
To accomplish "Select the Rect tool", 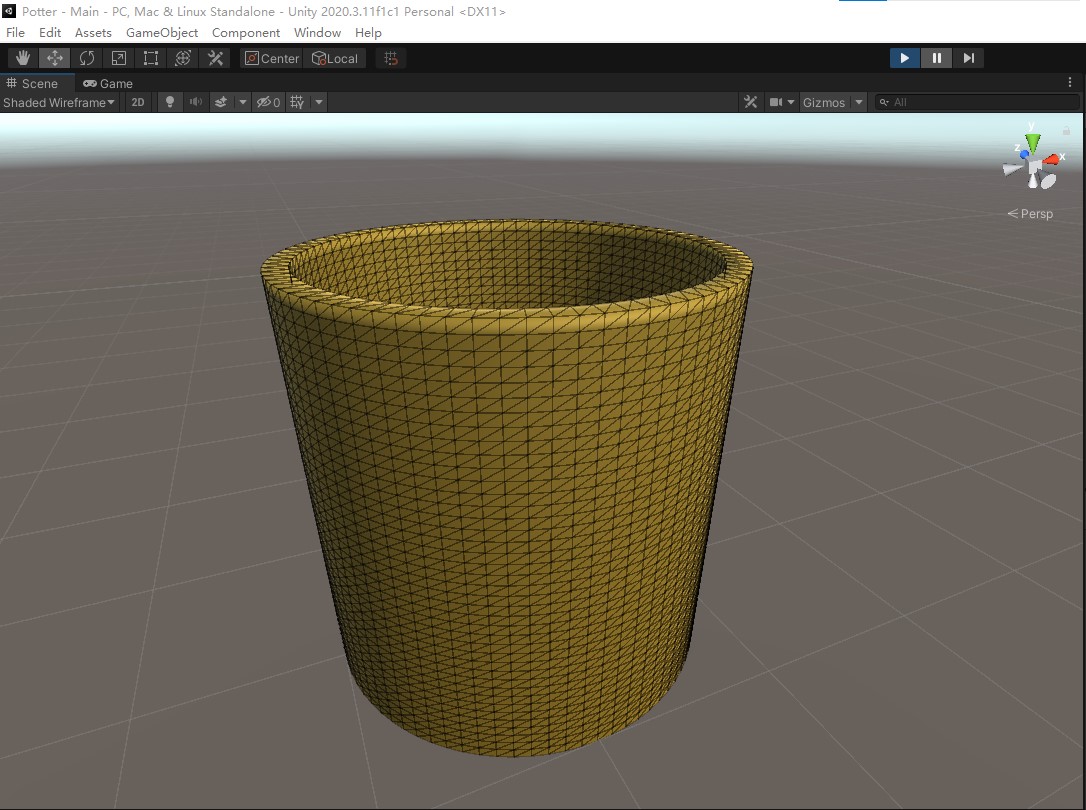I will coord(150,58).
